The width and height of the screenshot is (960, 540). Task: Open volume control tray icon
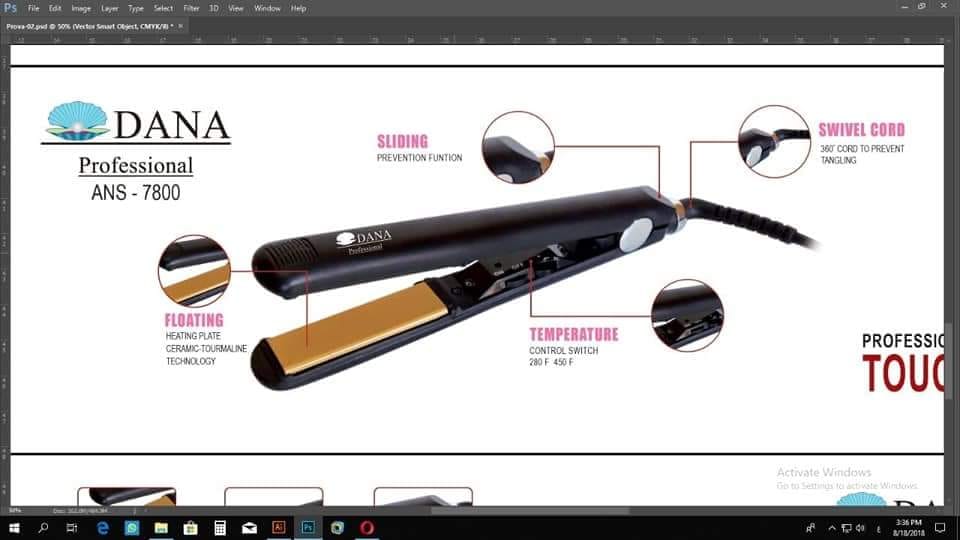(860, 528)
